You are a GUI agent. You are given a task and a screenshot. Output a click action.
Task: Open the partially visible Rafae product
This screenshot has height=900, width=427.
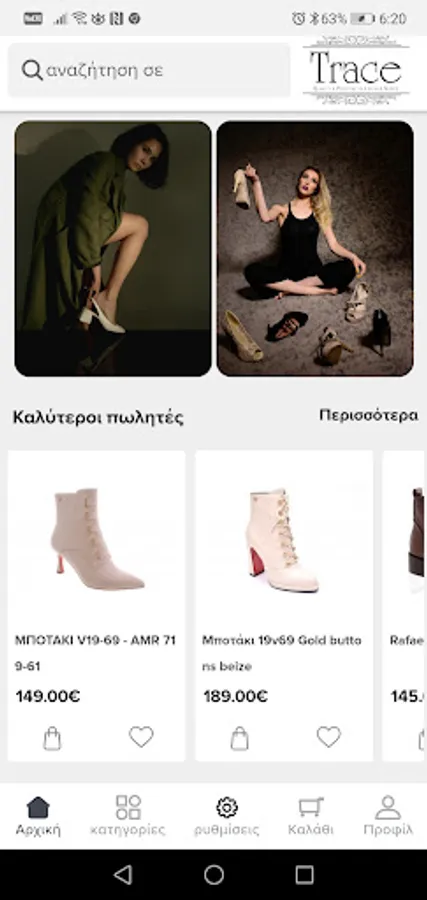pyautogui.click(x=404, y=606)
